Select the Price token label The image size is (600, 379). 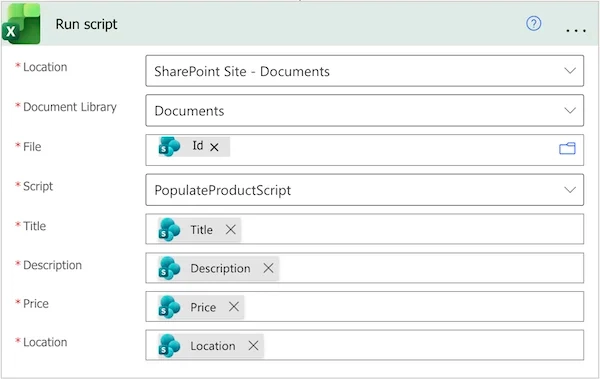point(203,307)
